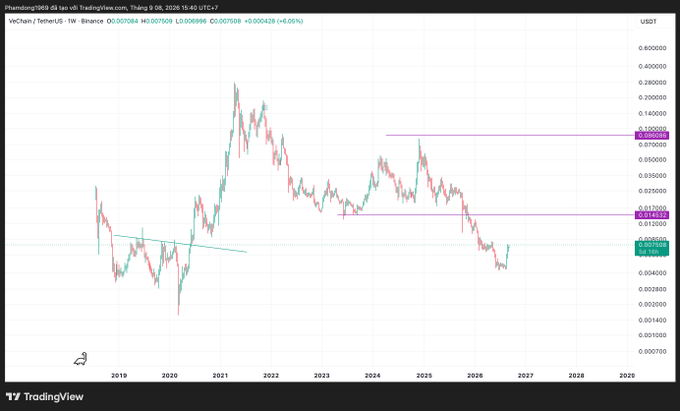Click the open value O0.007084
The width and height of the screenshot is (680, 411).
123,21
